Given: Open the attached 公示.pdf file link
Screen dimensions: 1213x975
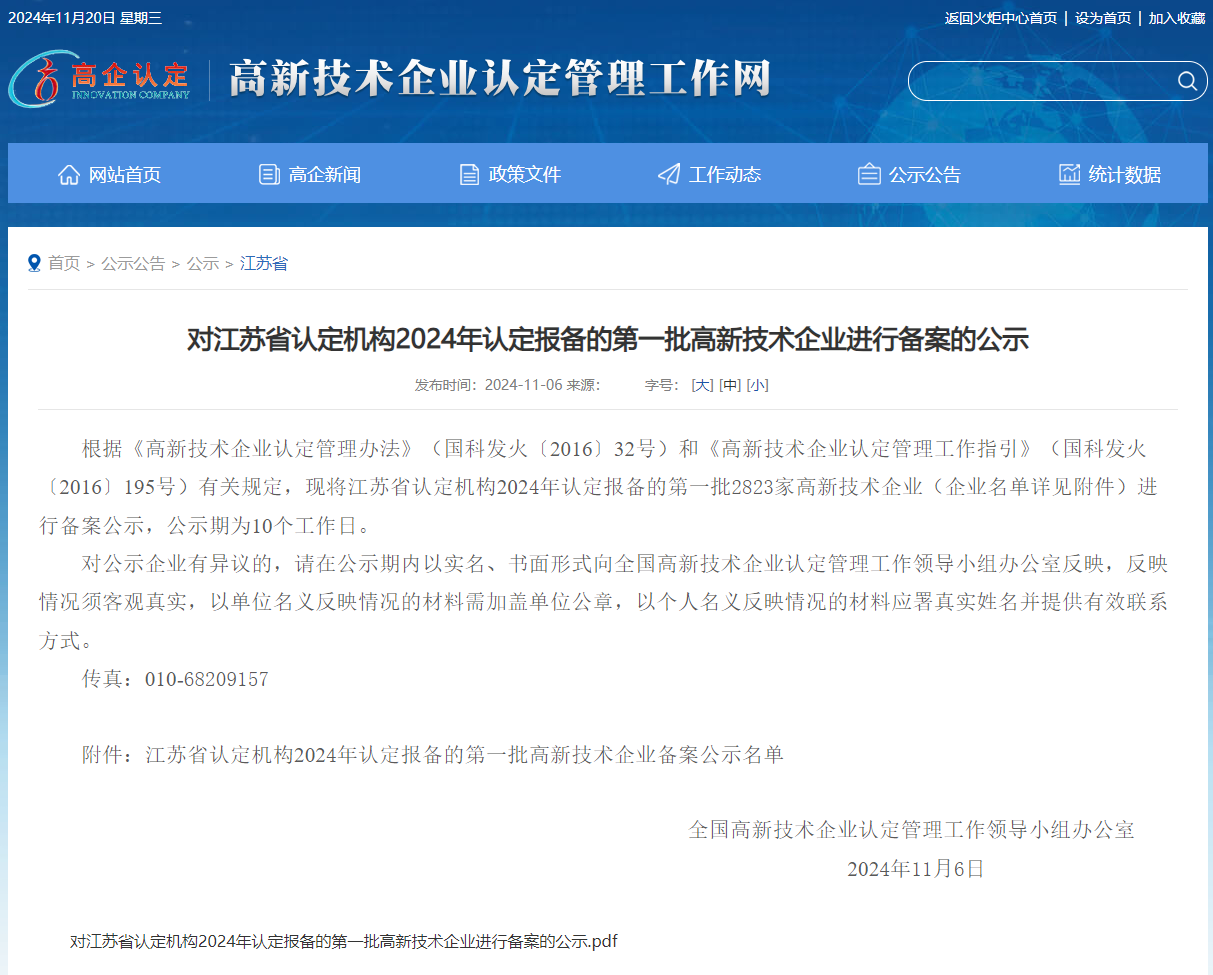Looking at the screenshot, I should (344, 942).
